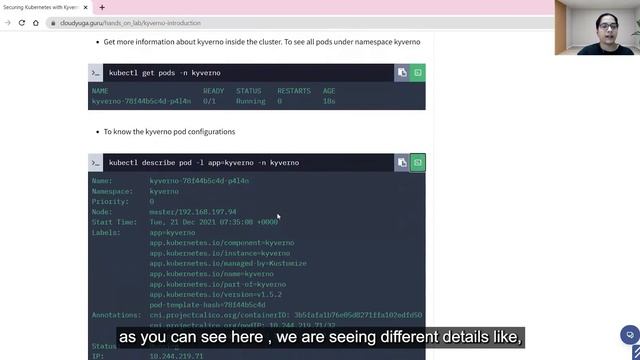Click the 'app=kyverno' label line

pos(172,233)
